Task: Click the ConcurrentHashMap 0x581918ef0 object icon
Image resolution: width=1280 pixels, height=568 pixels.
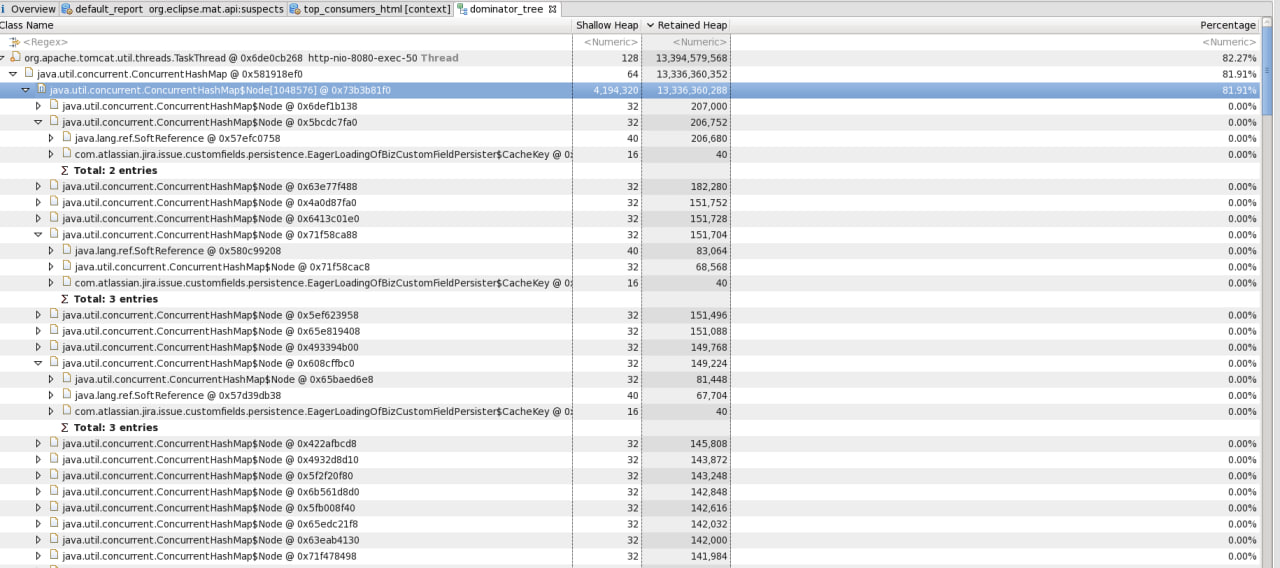Action: pos(29,74)
